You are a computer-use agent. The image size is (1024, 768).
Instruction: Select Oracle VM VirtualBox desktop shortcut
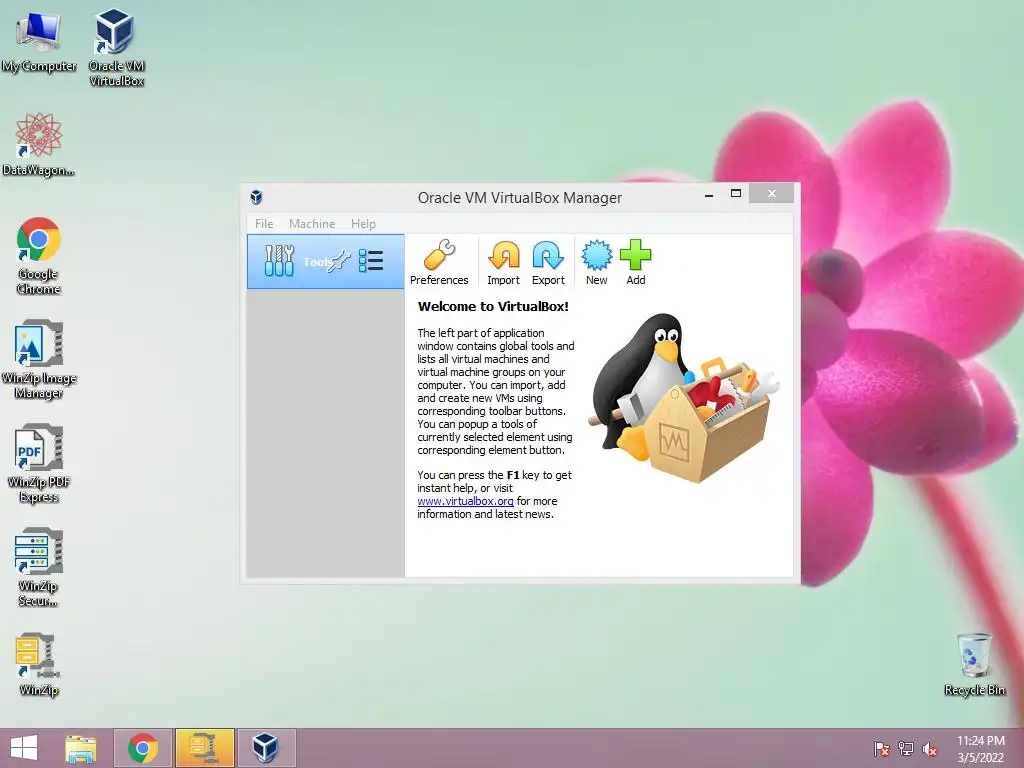coord(116,48)
